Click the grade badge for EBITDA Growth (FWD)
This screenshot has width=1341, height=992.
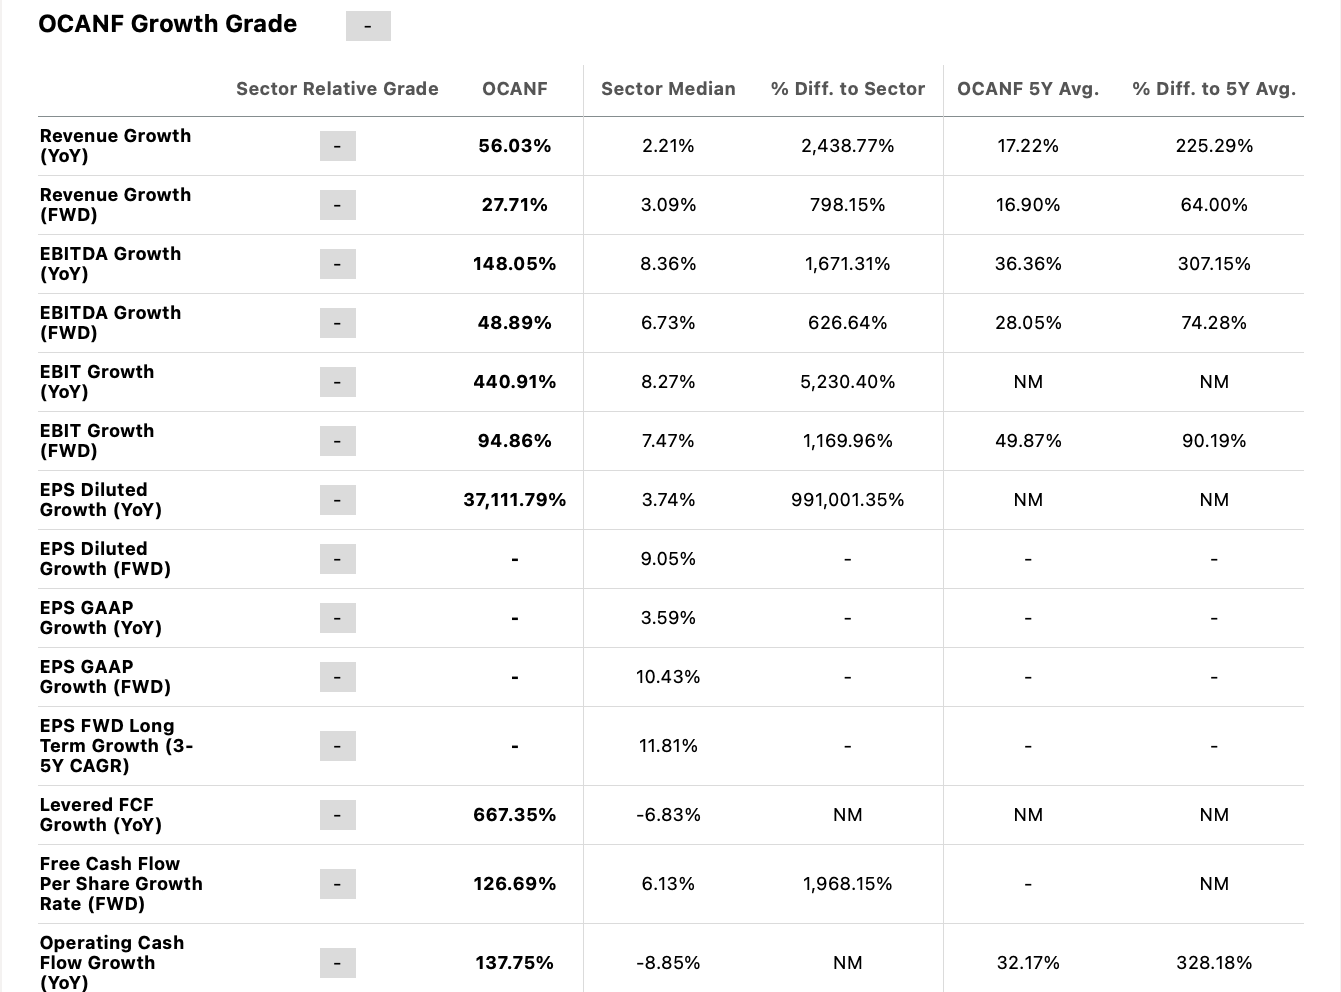(338, 323)
